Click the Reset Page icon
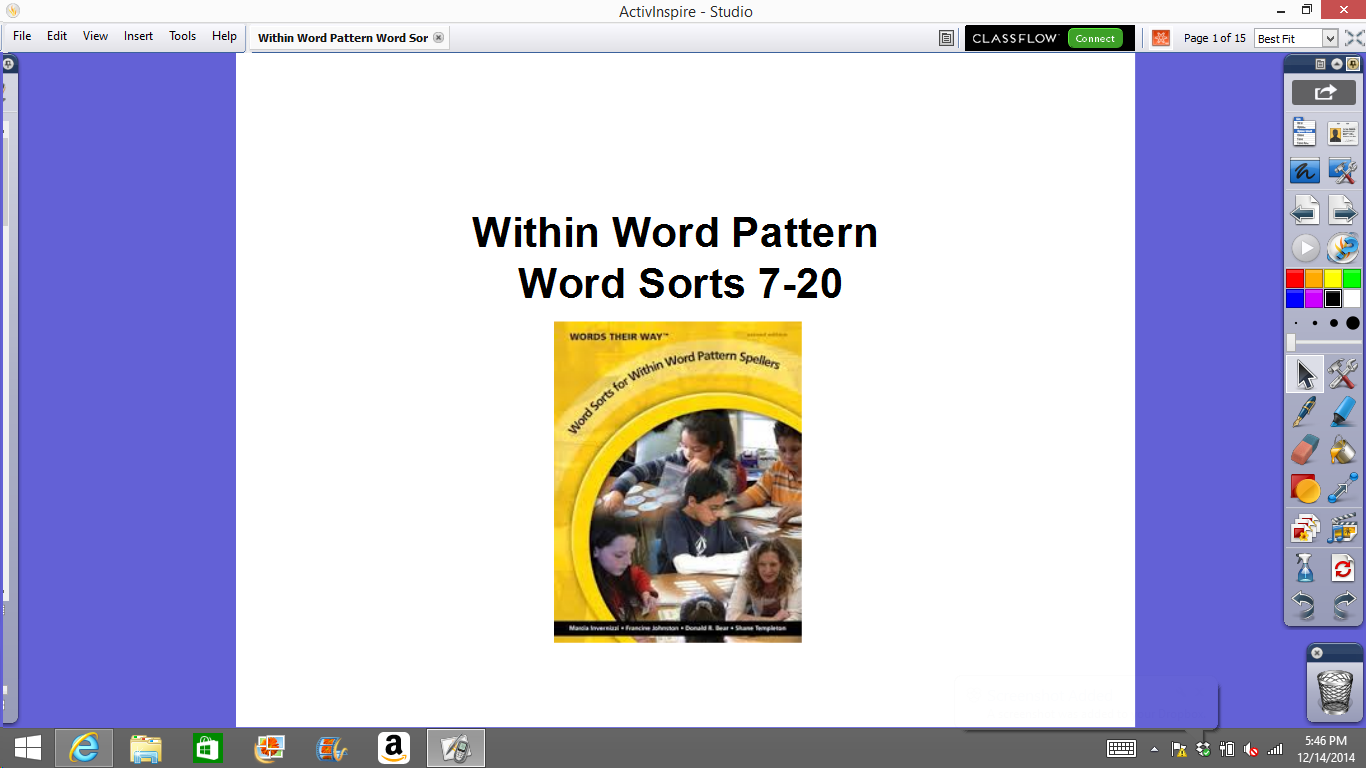The height and width of the screenshot is (768, 1366). (1342, 568)
